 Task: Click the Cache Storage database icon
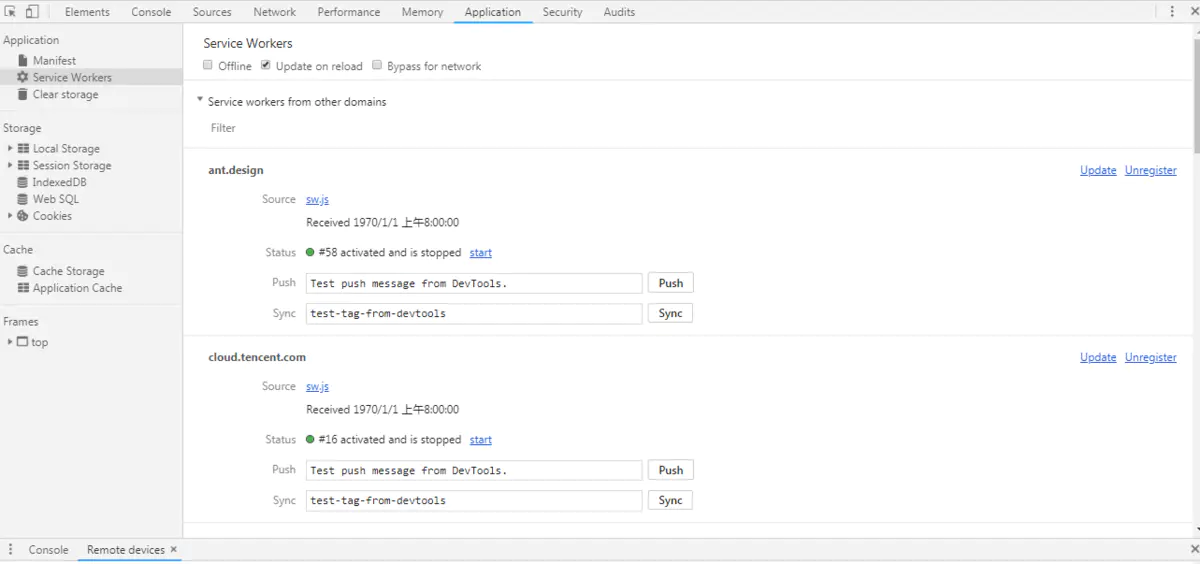pyautogui.click(x=23, y=271)
